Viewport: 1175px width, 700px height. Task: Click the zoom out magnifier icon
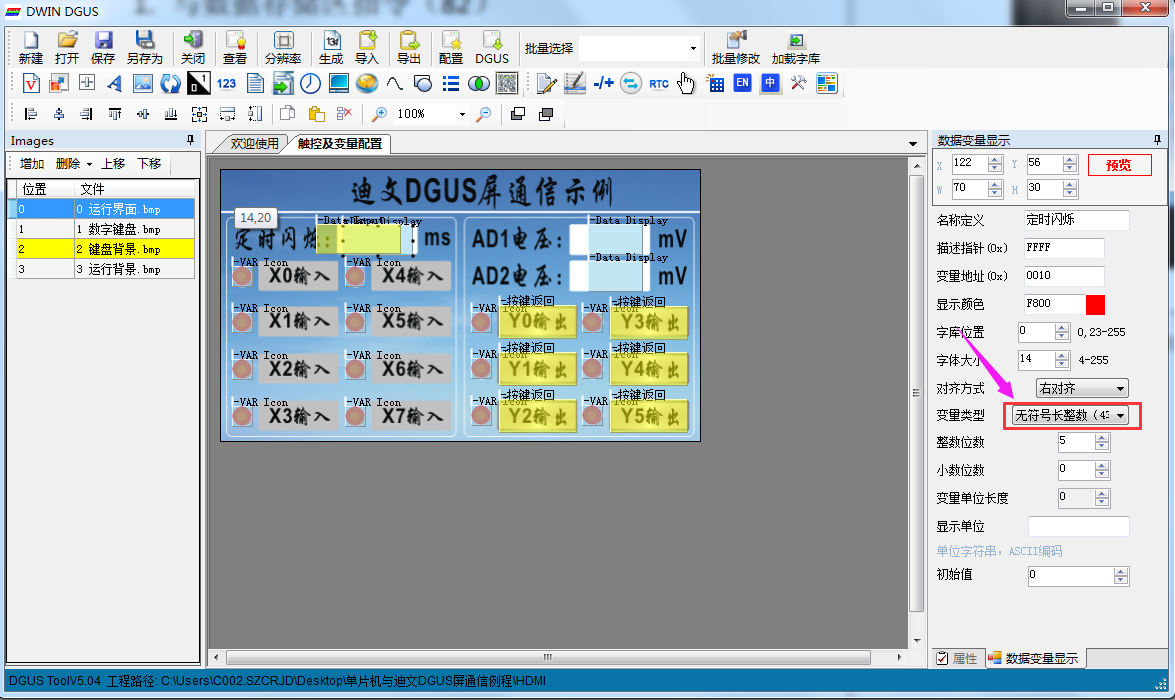(x=484, y=114)
